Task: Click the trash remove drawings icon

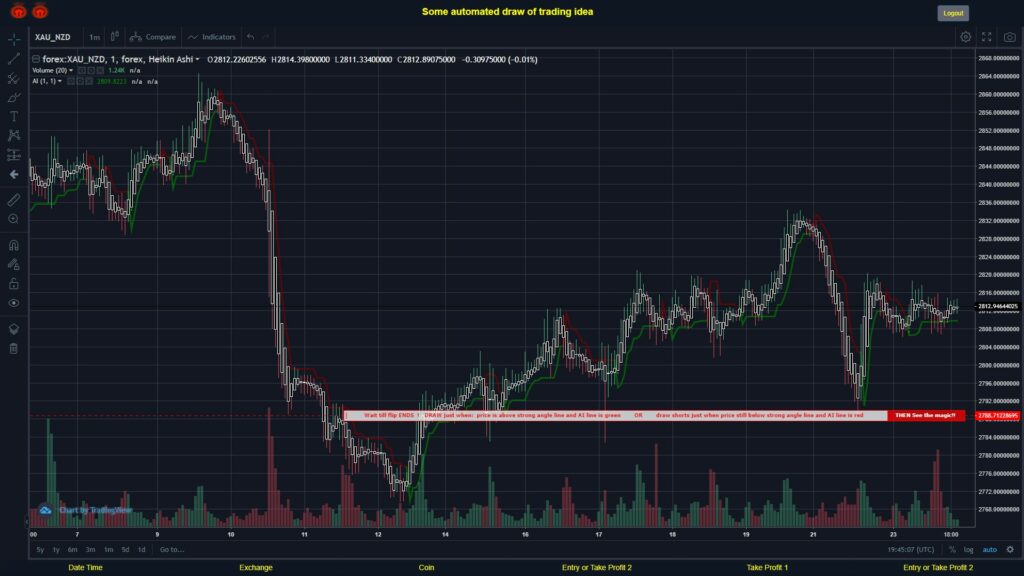Action: pyautogui.click(x=14, y=348)
